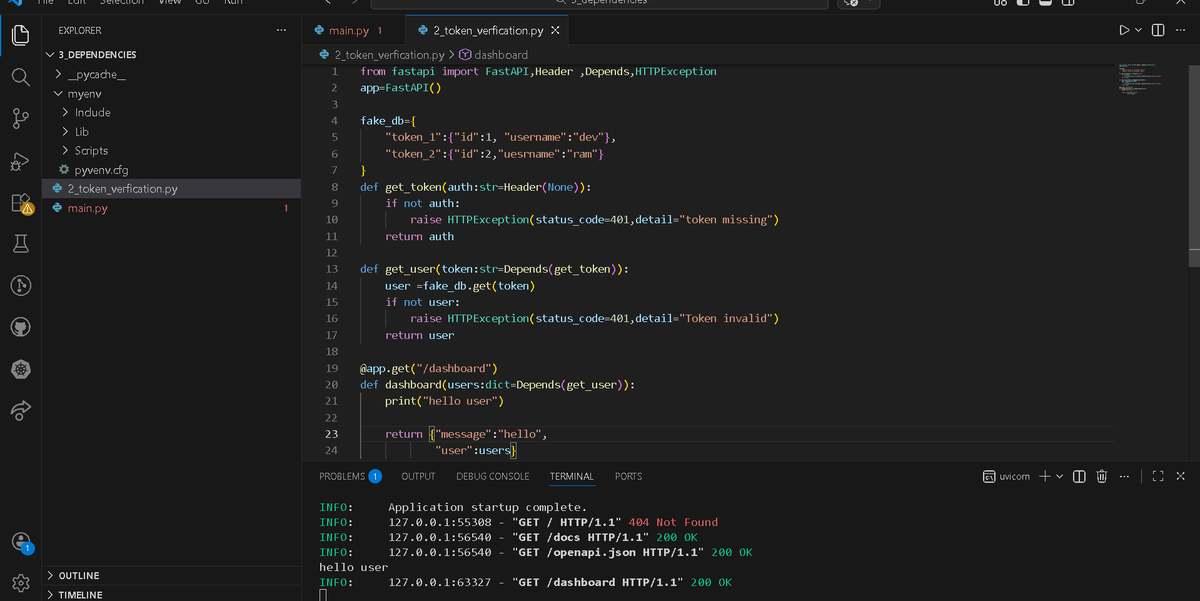The height and width of the screenshot is (601, 1200).
Task: Open the Explorer view in activity bar
Action: [x=20, y=36]
